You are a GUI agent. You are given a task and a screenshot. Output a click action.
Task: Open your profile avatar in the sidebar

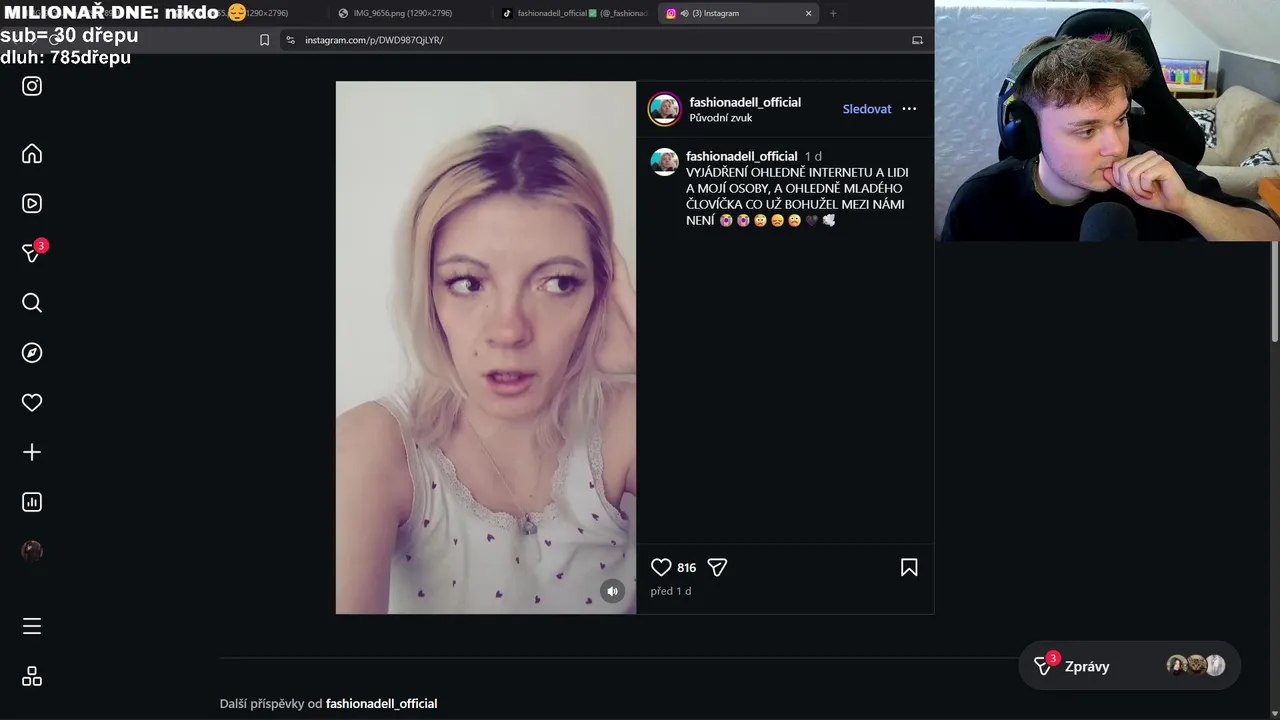click(32, 551)
